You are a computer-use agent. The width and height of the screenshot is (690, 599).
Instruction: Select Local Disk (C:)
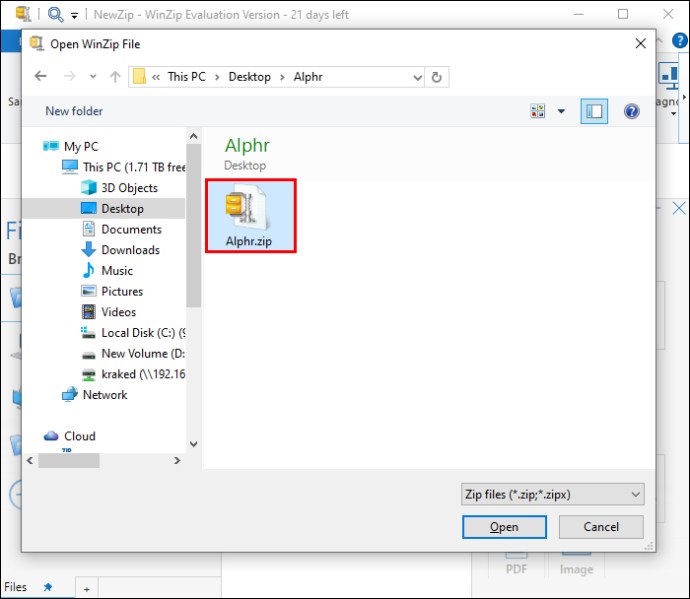point(143,333)
